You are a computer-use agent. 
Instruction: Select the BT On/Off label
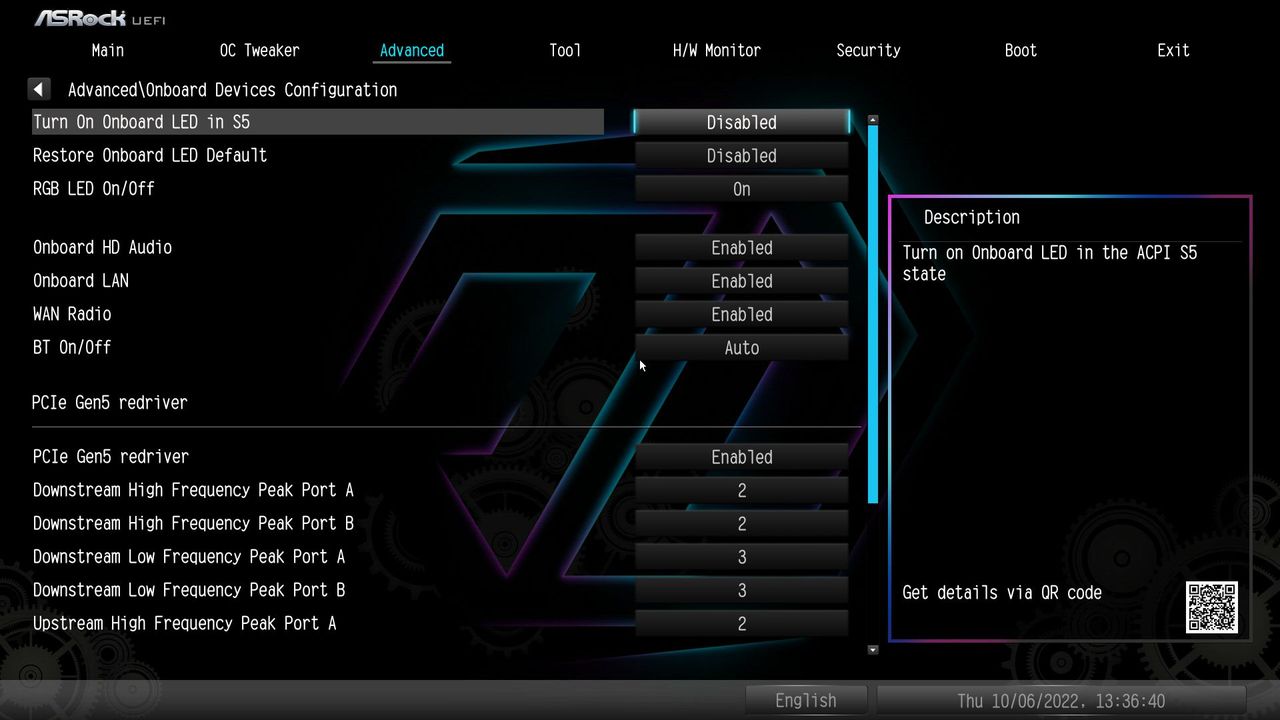click(72, 347)
